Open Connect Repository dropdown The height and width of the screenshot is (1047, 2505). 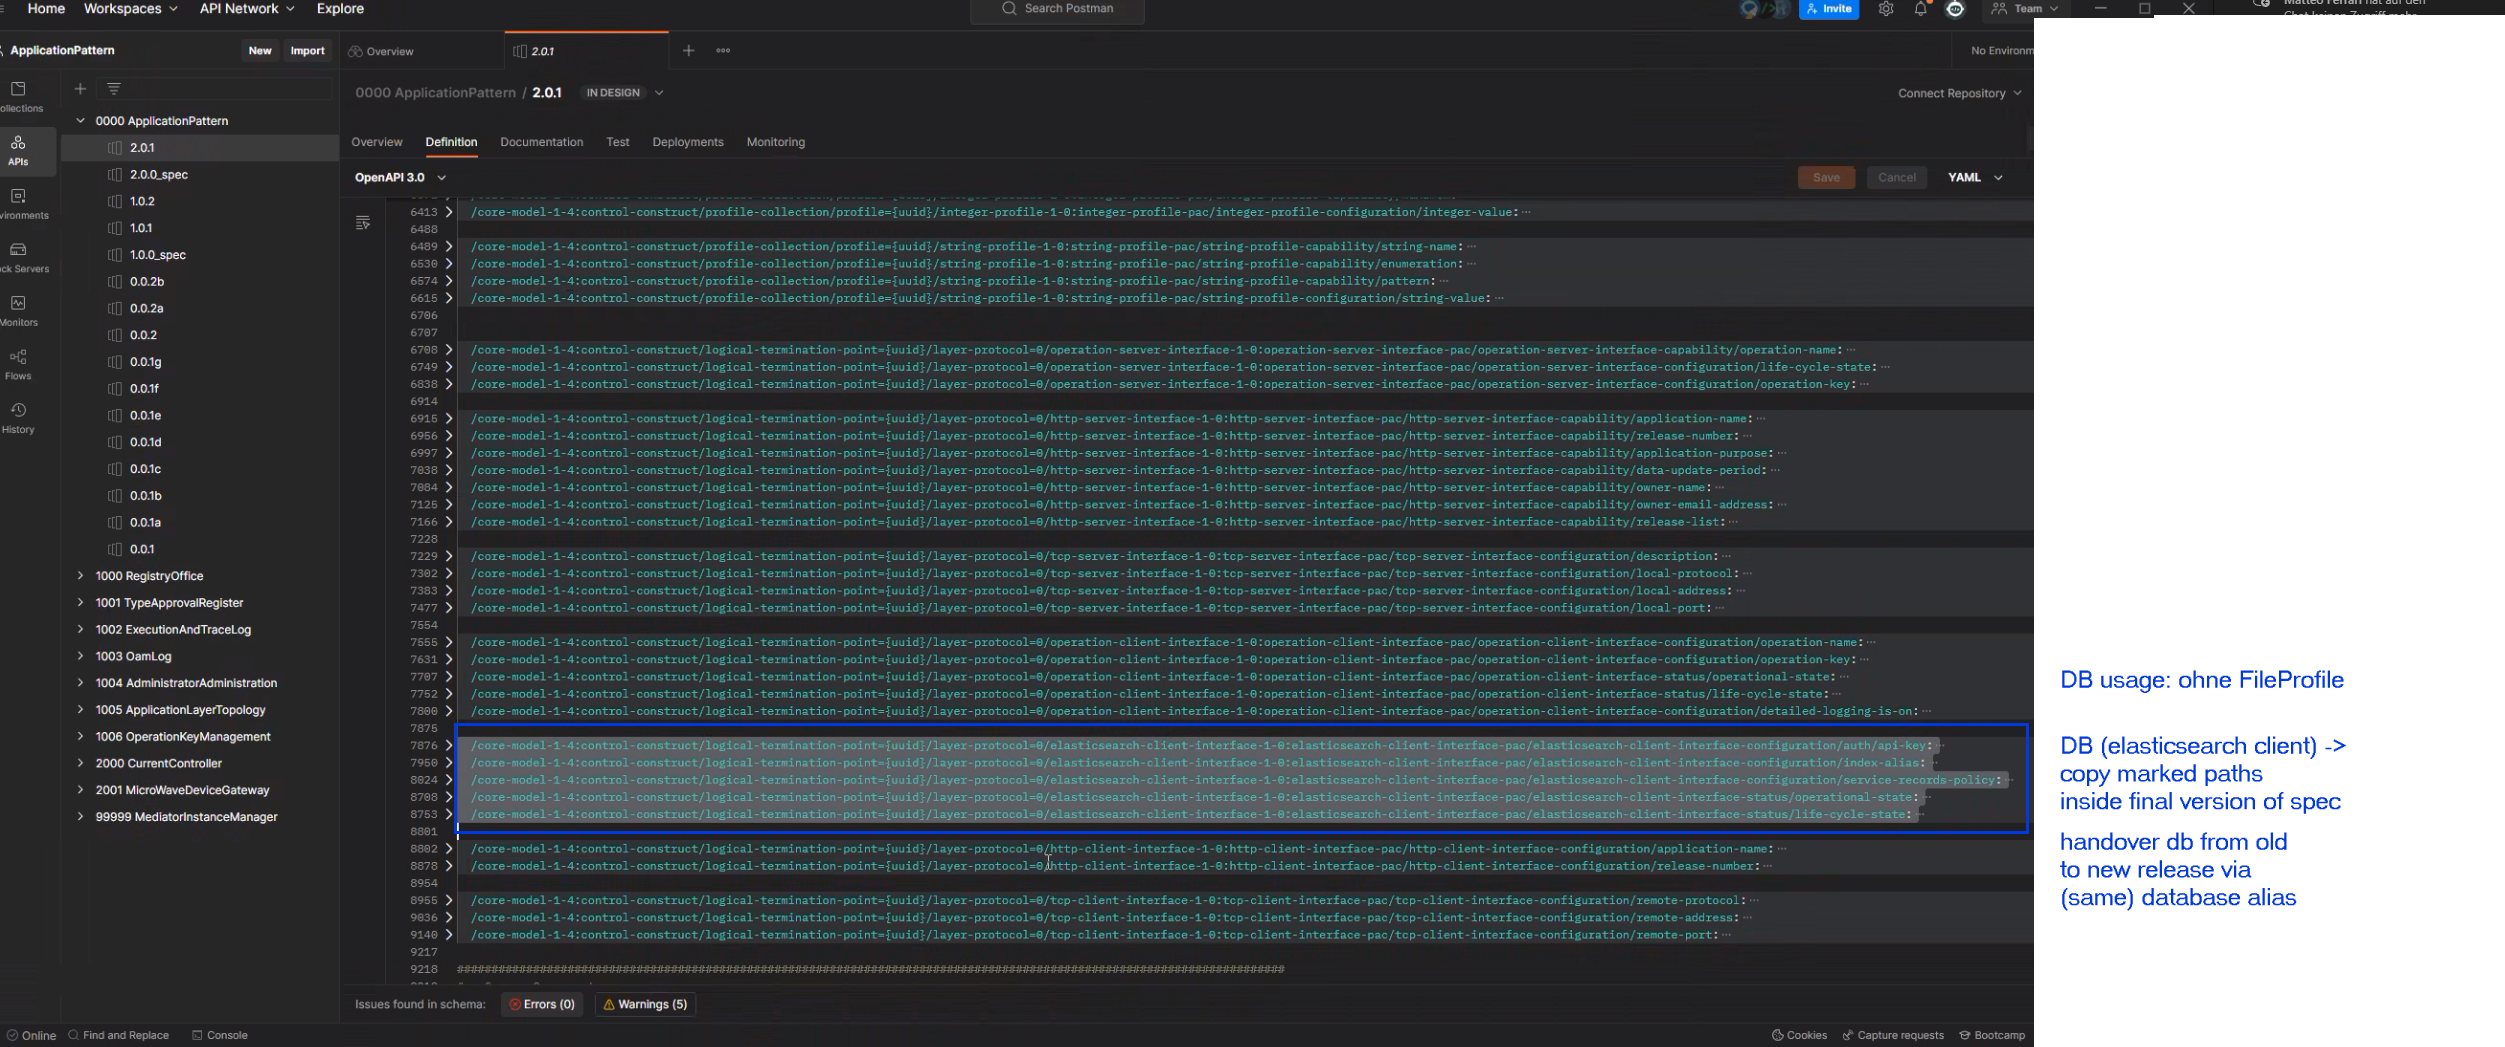pos(1959,93)
